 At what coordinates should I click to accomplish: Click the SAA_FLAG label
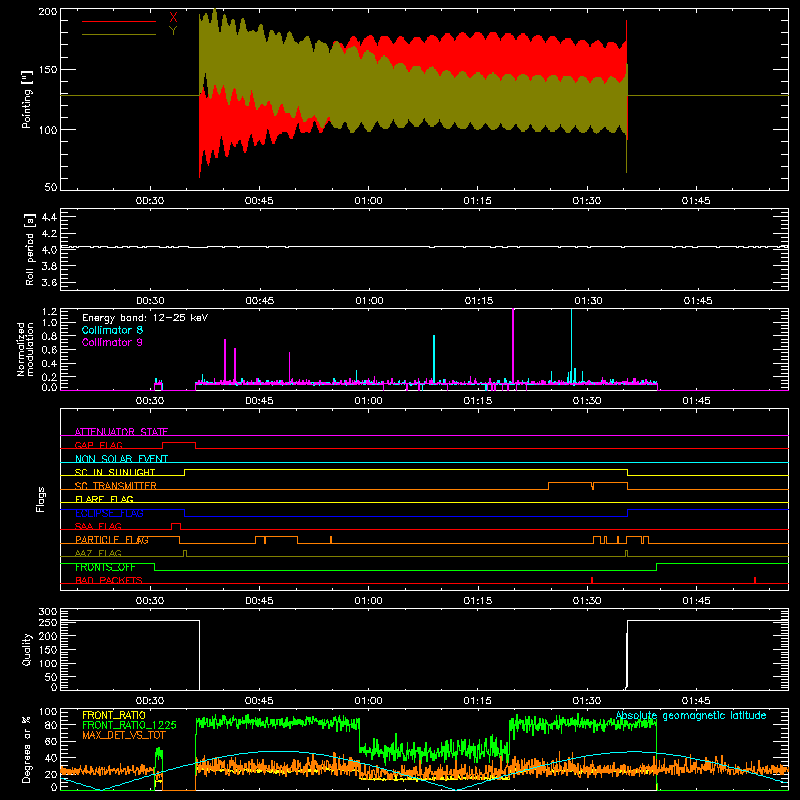(98, 526)
